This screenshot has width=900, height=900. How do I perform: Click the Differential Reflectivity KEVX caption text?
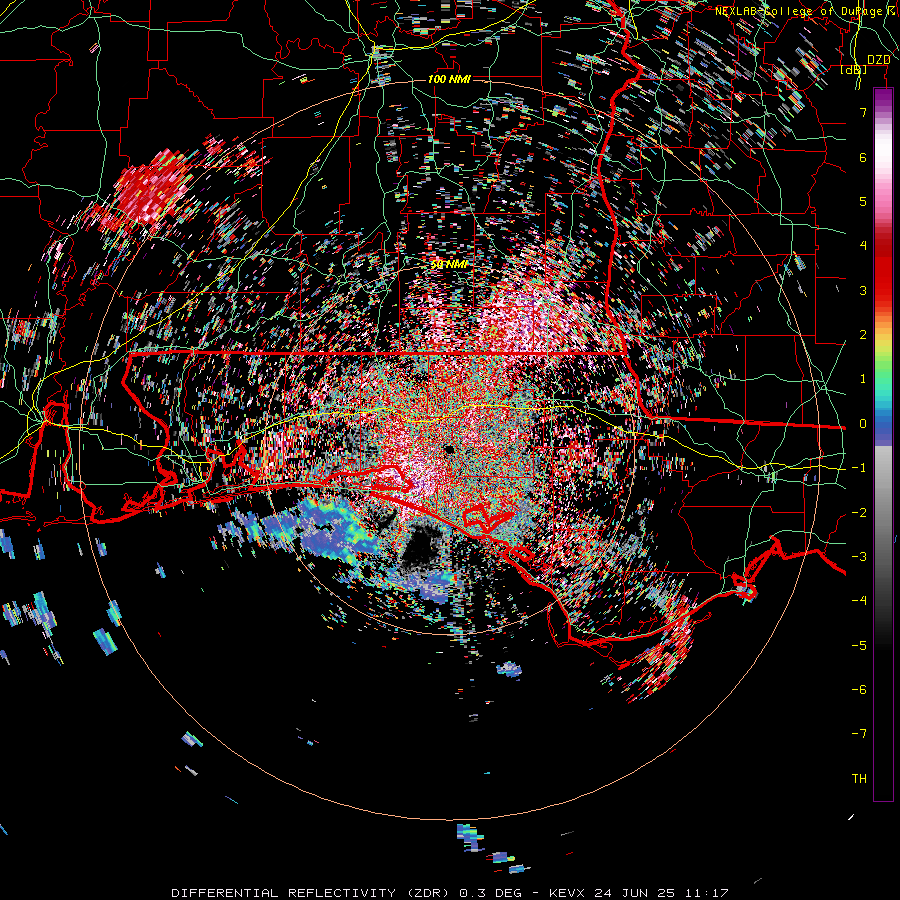pos(450,893)
